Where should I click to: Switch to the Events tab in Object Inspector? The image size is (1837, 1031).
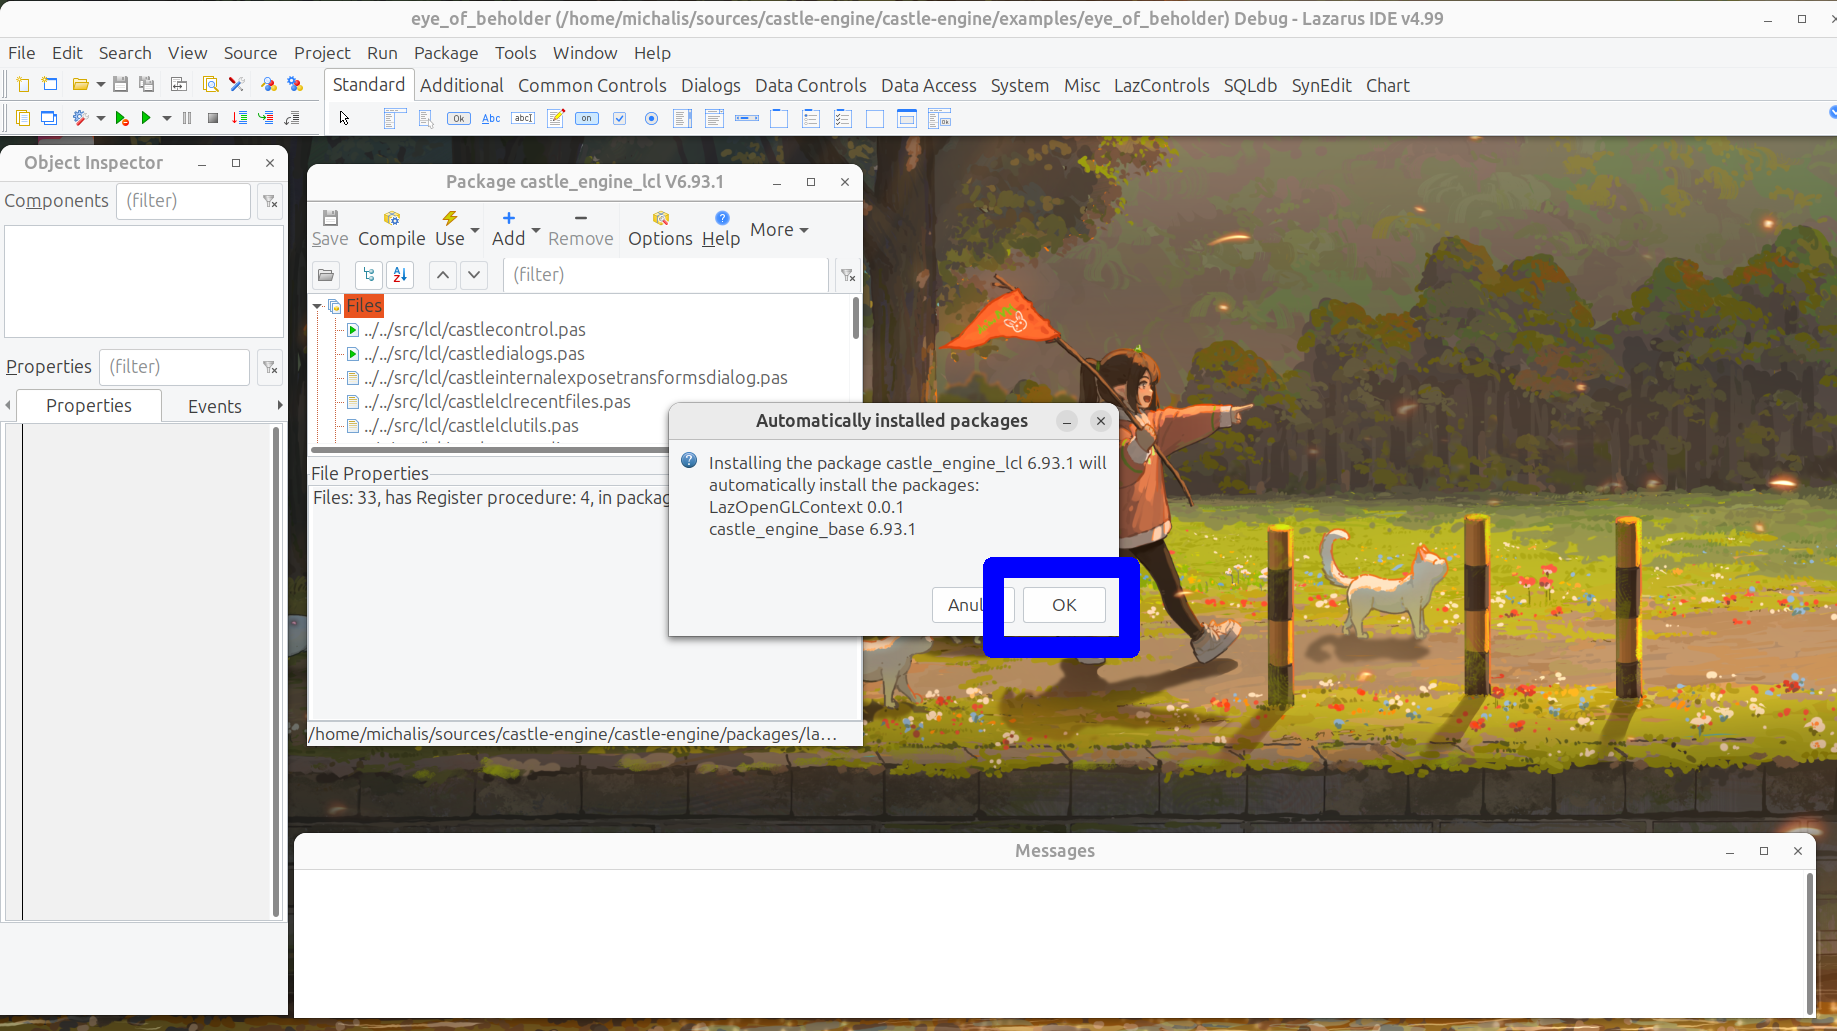(x=215, y=406)
